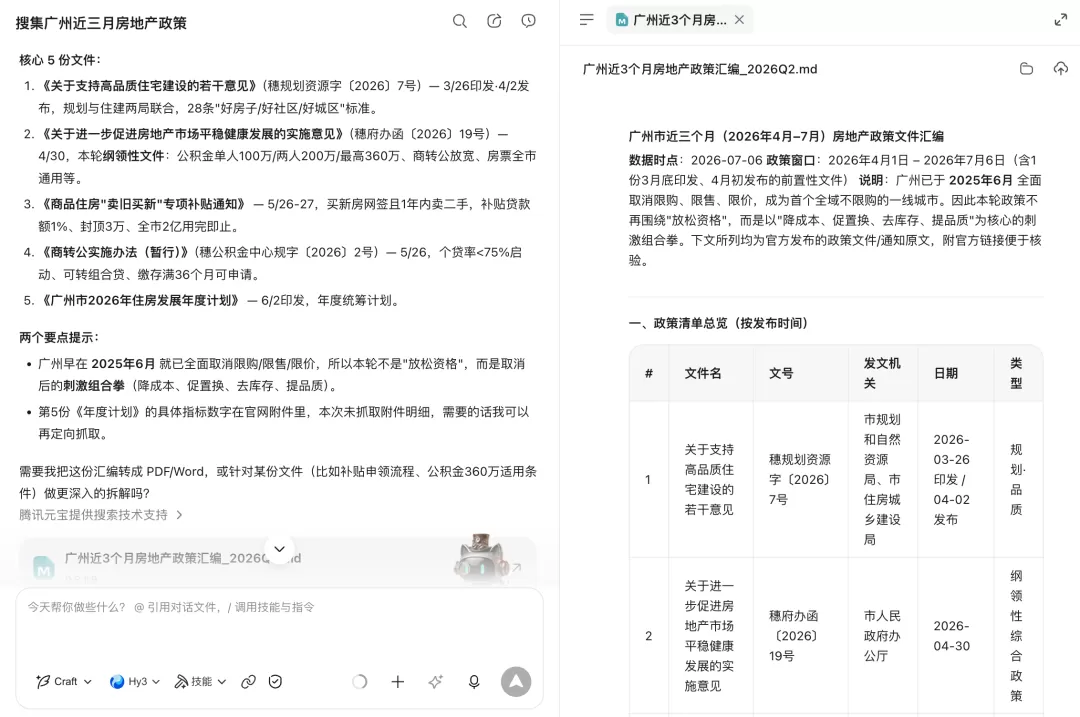Image resolution: width=1080 pixels, height=717 pixels.
Task: Switch to the 广州近3个月房… document tab
Action: (x=679, y=20)
